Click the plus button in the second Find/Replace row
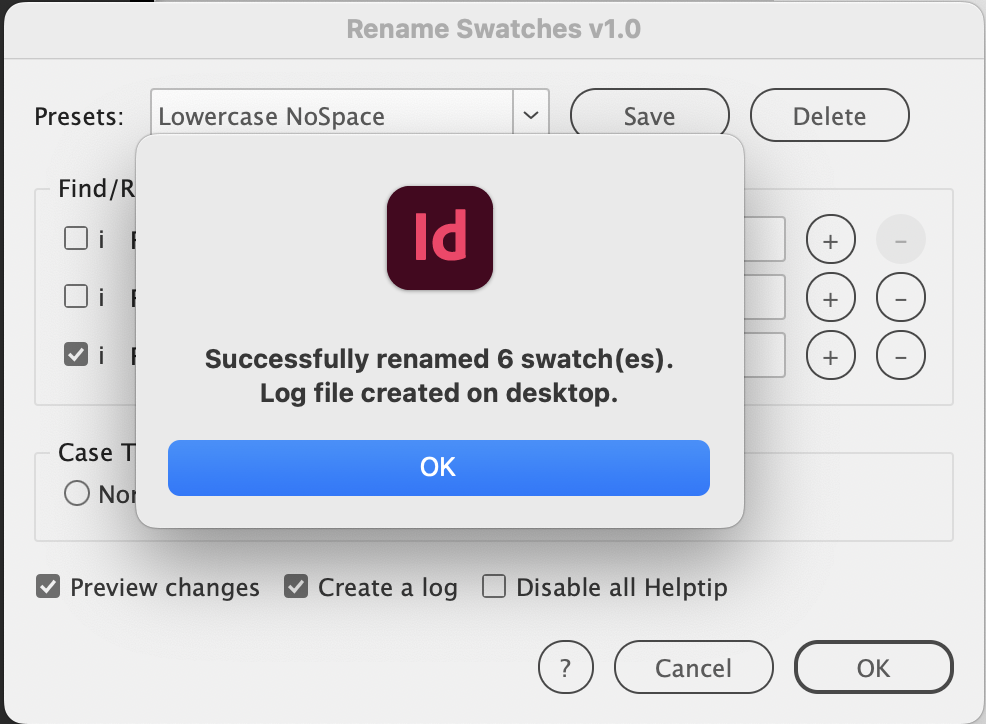986x724 pixels. (833, 297)
